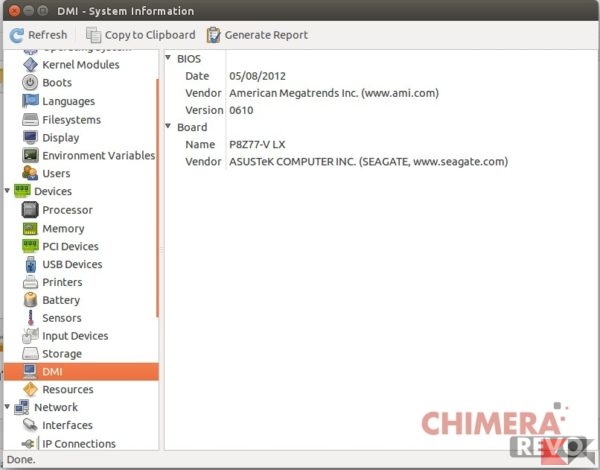Collapse the BIOS section
The height and width of the screenshot is (470, 600).
168,58
